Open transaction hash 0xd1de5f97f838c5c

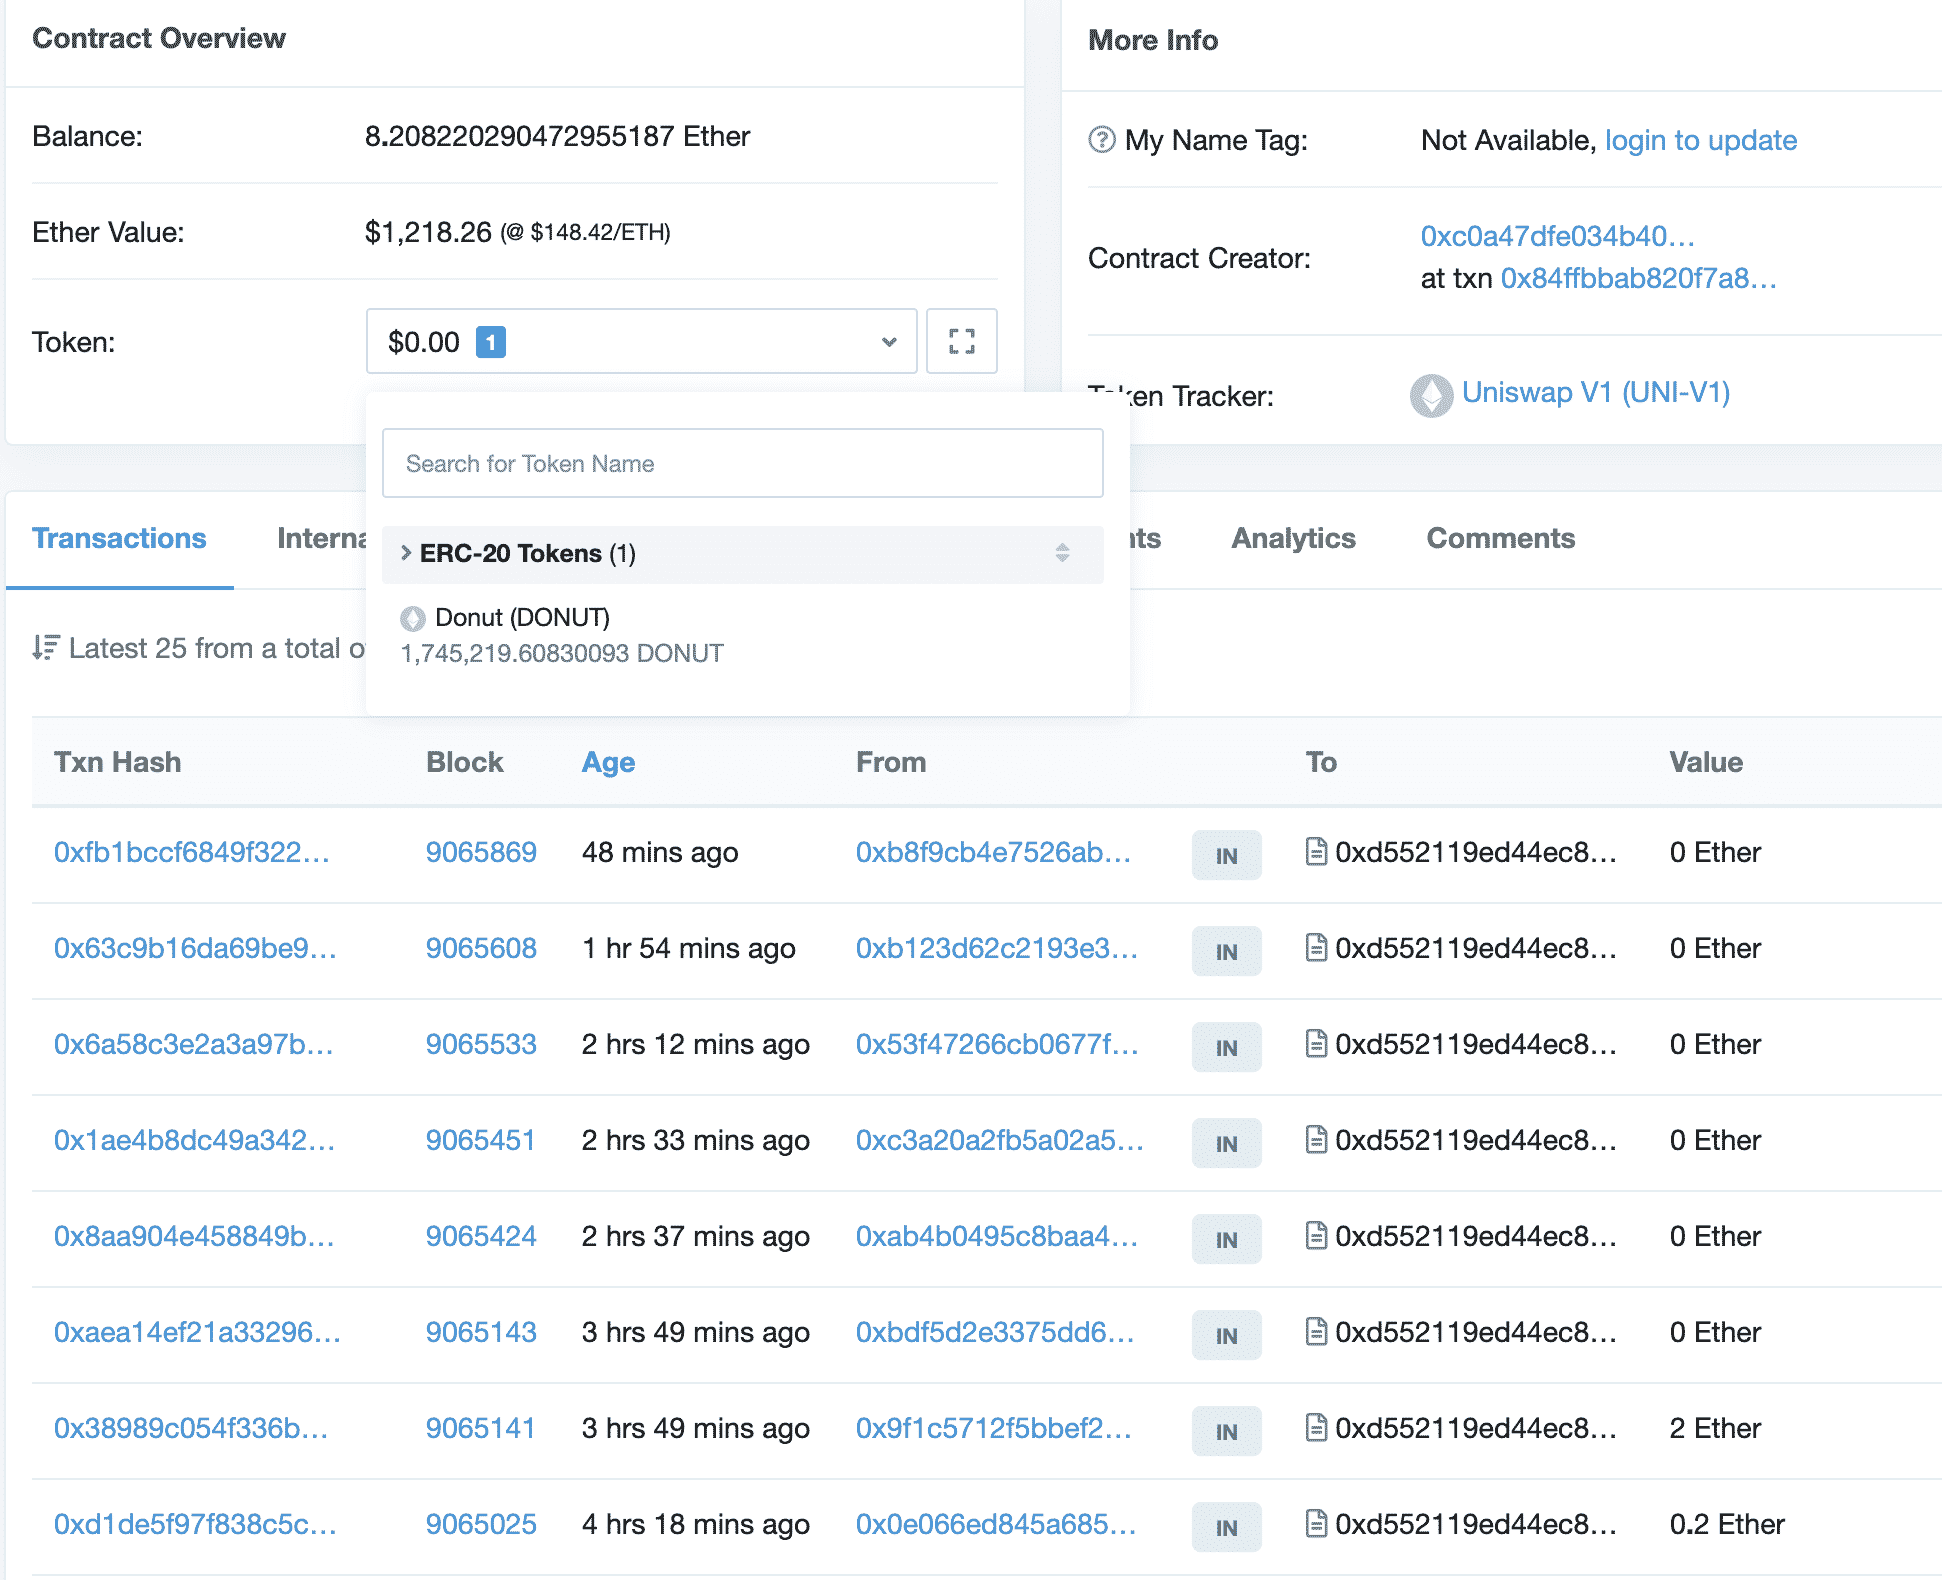pos(195,1524)
